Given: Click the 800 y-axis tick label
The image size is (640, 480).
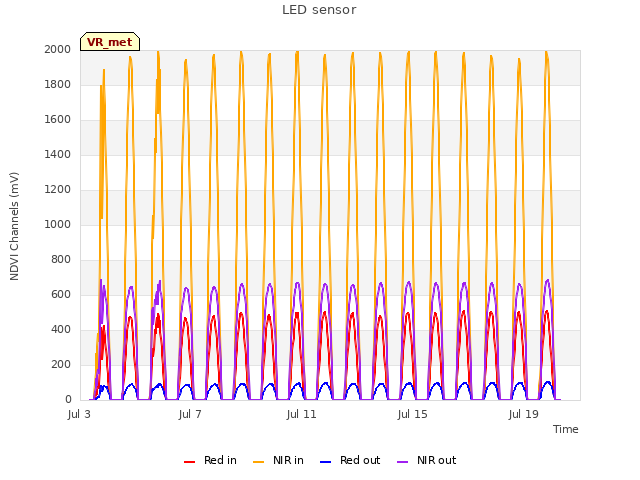Looking at the screenshot, I should [x=61, y=260].
